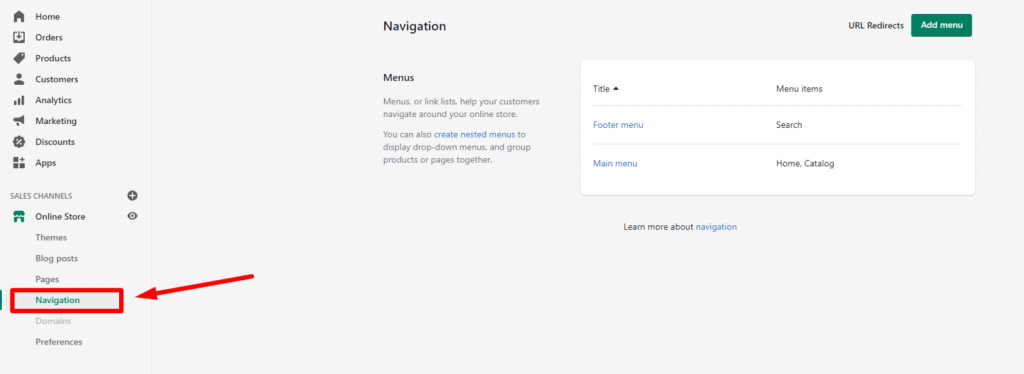Click the Products tag icon

(x=19, y=58)
